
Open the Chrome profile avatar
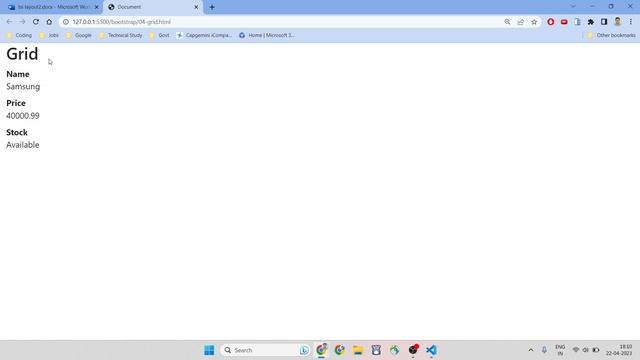[x=618, y=22]
